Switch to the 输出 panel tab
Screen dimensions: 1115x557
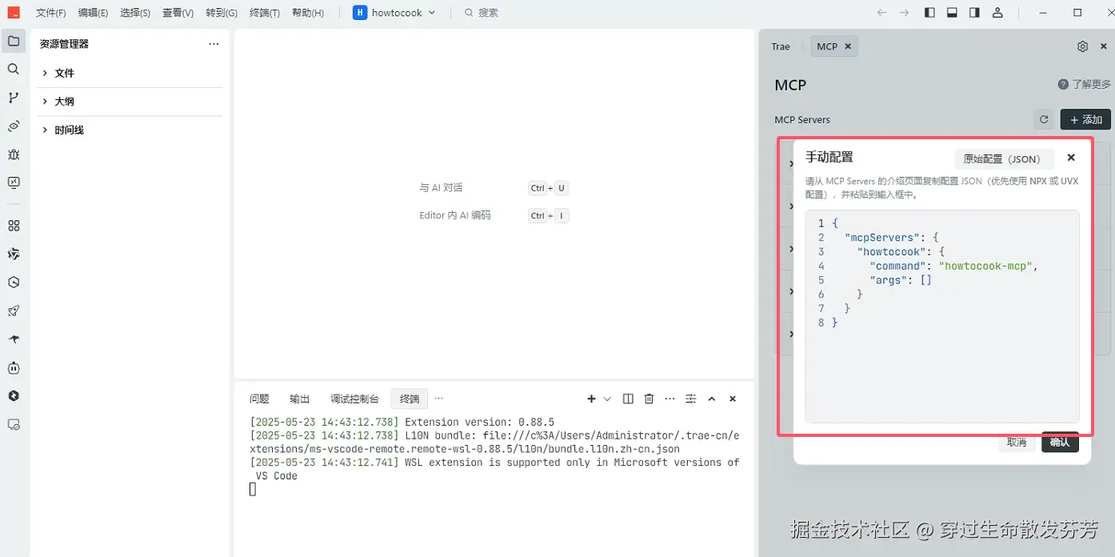point(299,399)
